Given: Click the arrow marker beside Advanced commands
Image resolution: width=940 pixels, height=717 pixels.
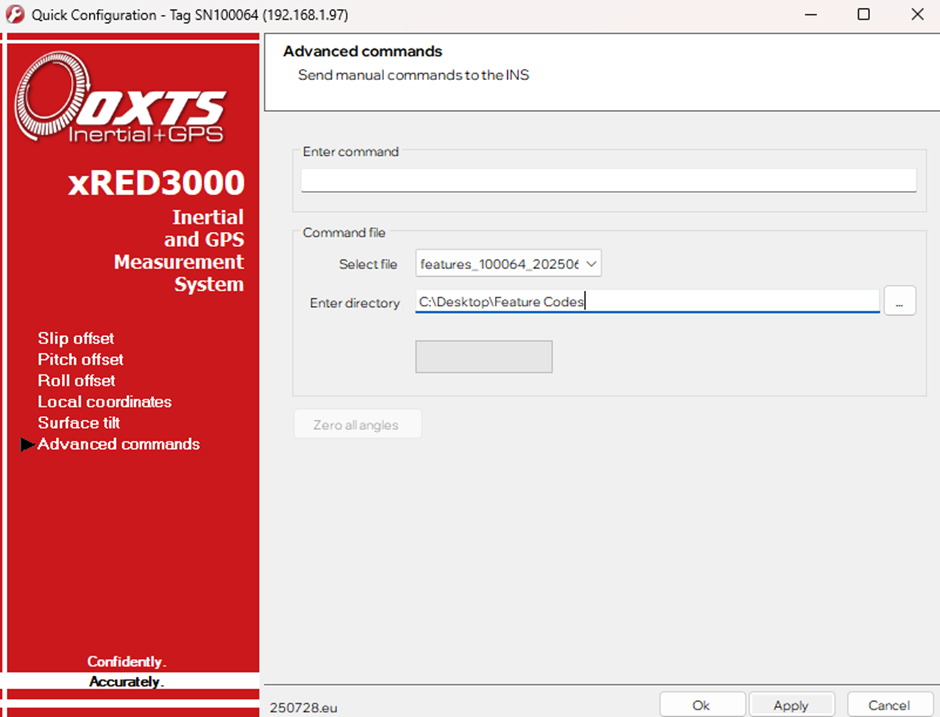Looking at the screenshot, I should coord(27,444).
